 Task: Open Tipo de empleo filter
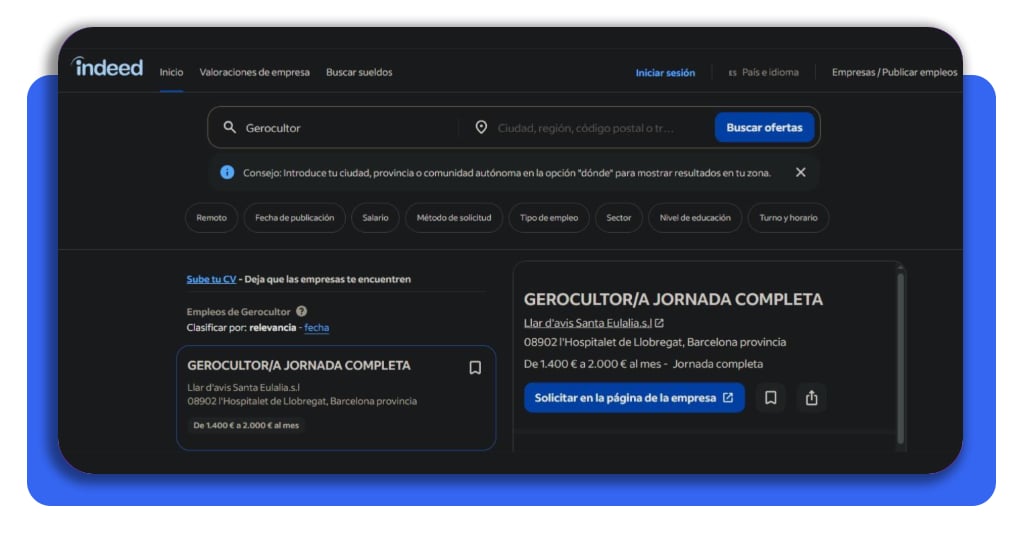(x=549, y=218)
